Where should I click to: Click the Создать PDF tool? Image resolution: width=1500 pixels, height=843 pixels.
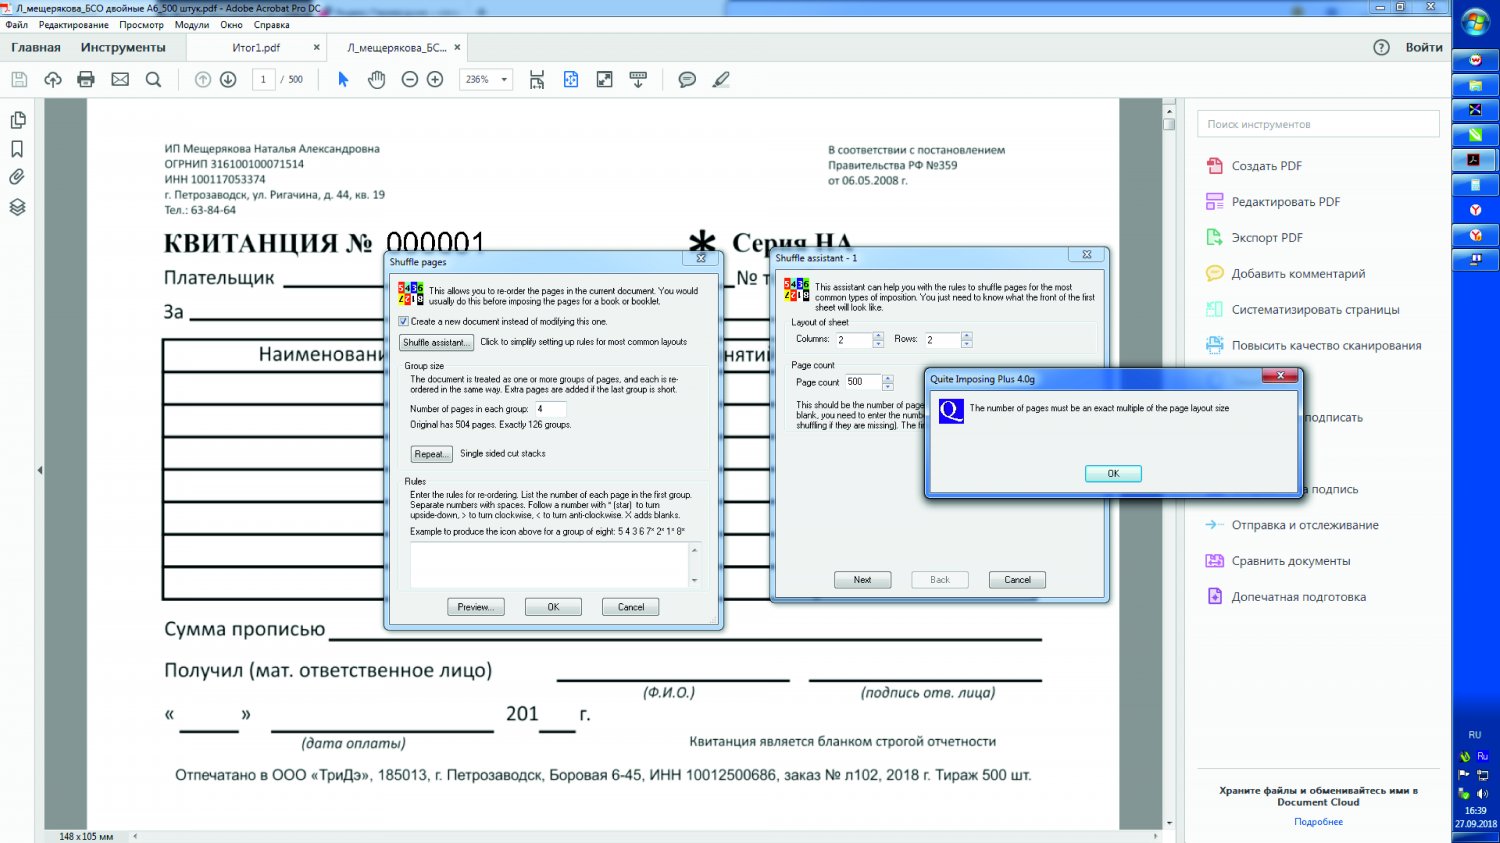1267,166
